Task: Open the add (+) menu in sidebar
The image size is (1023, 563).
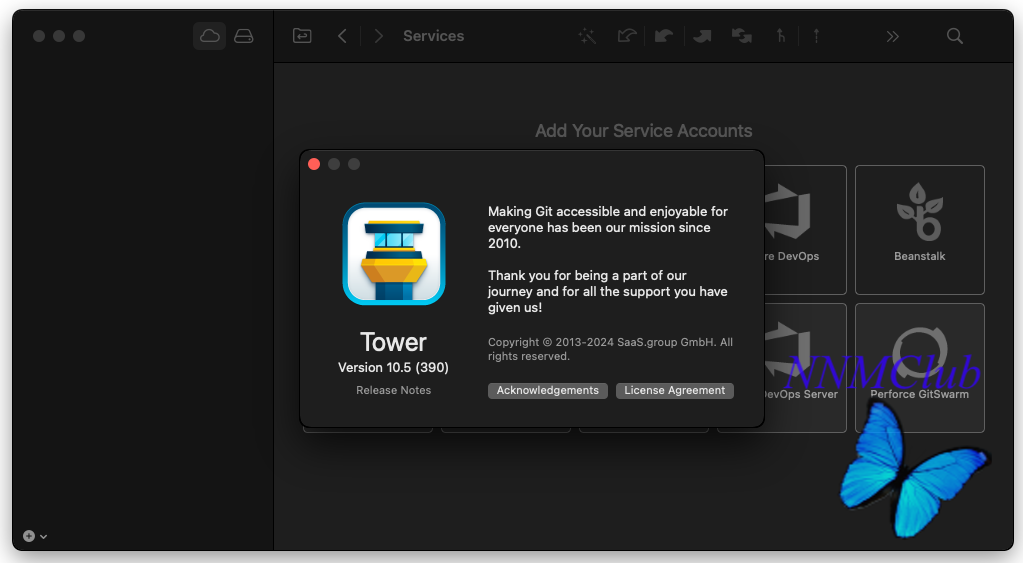Action: click(x=35, y=536)
